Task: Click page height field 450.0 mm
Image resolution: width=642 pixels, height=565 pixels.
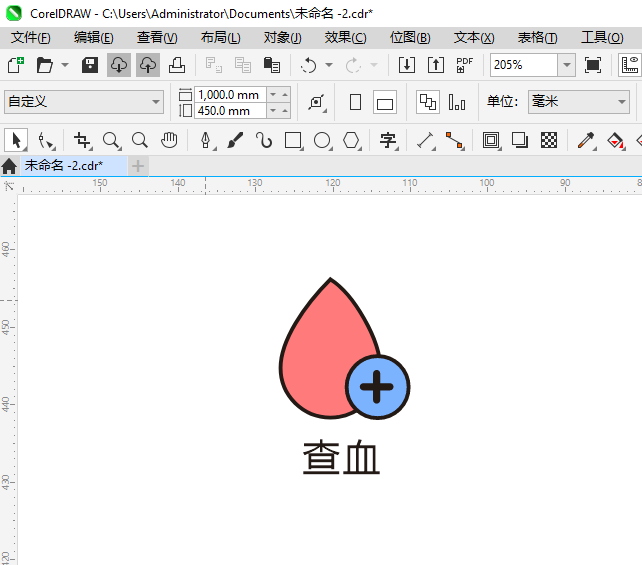Action: [x=230, y=111]
